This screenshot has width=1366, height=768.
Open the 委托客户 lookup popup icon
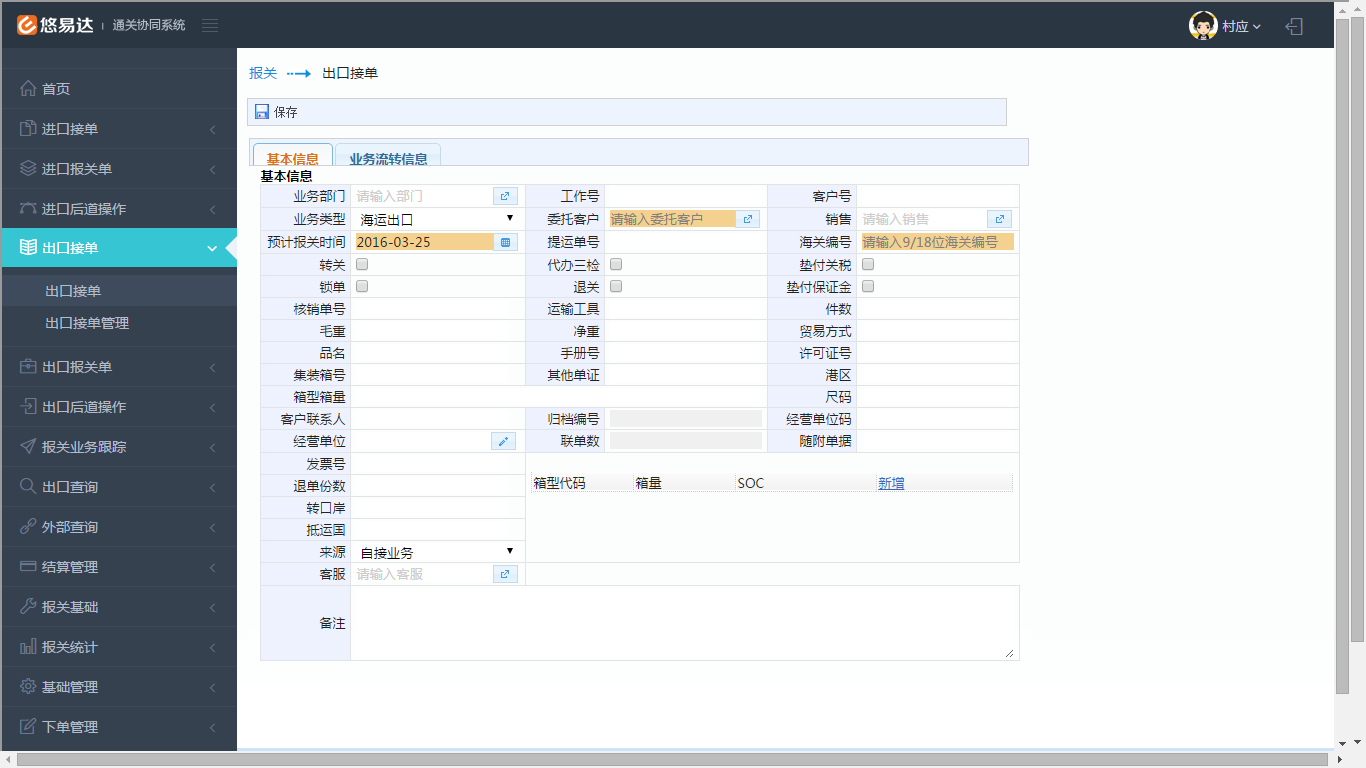748,218
